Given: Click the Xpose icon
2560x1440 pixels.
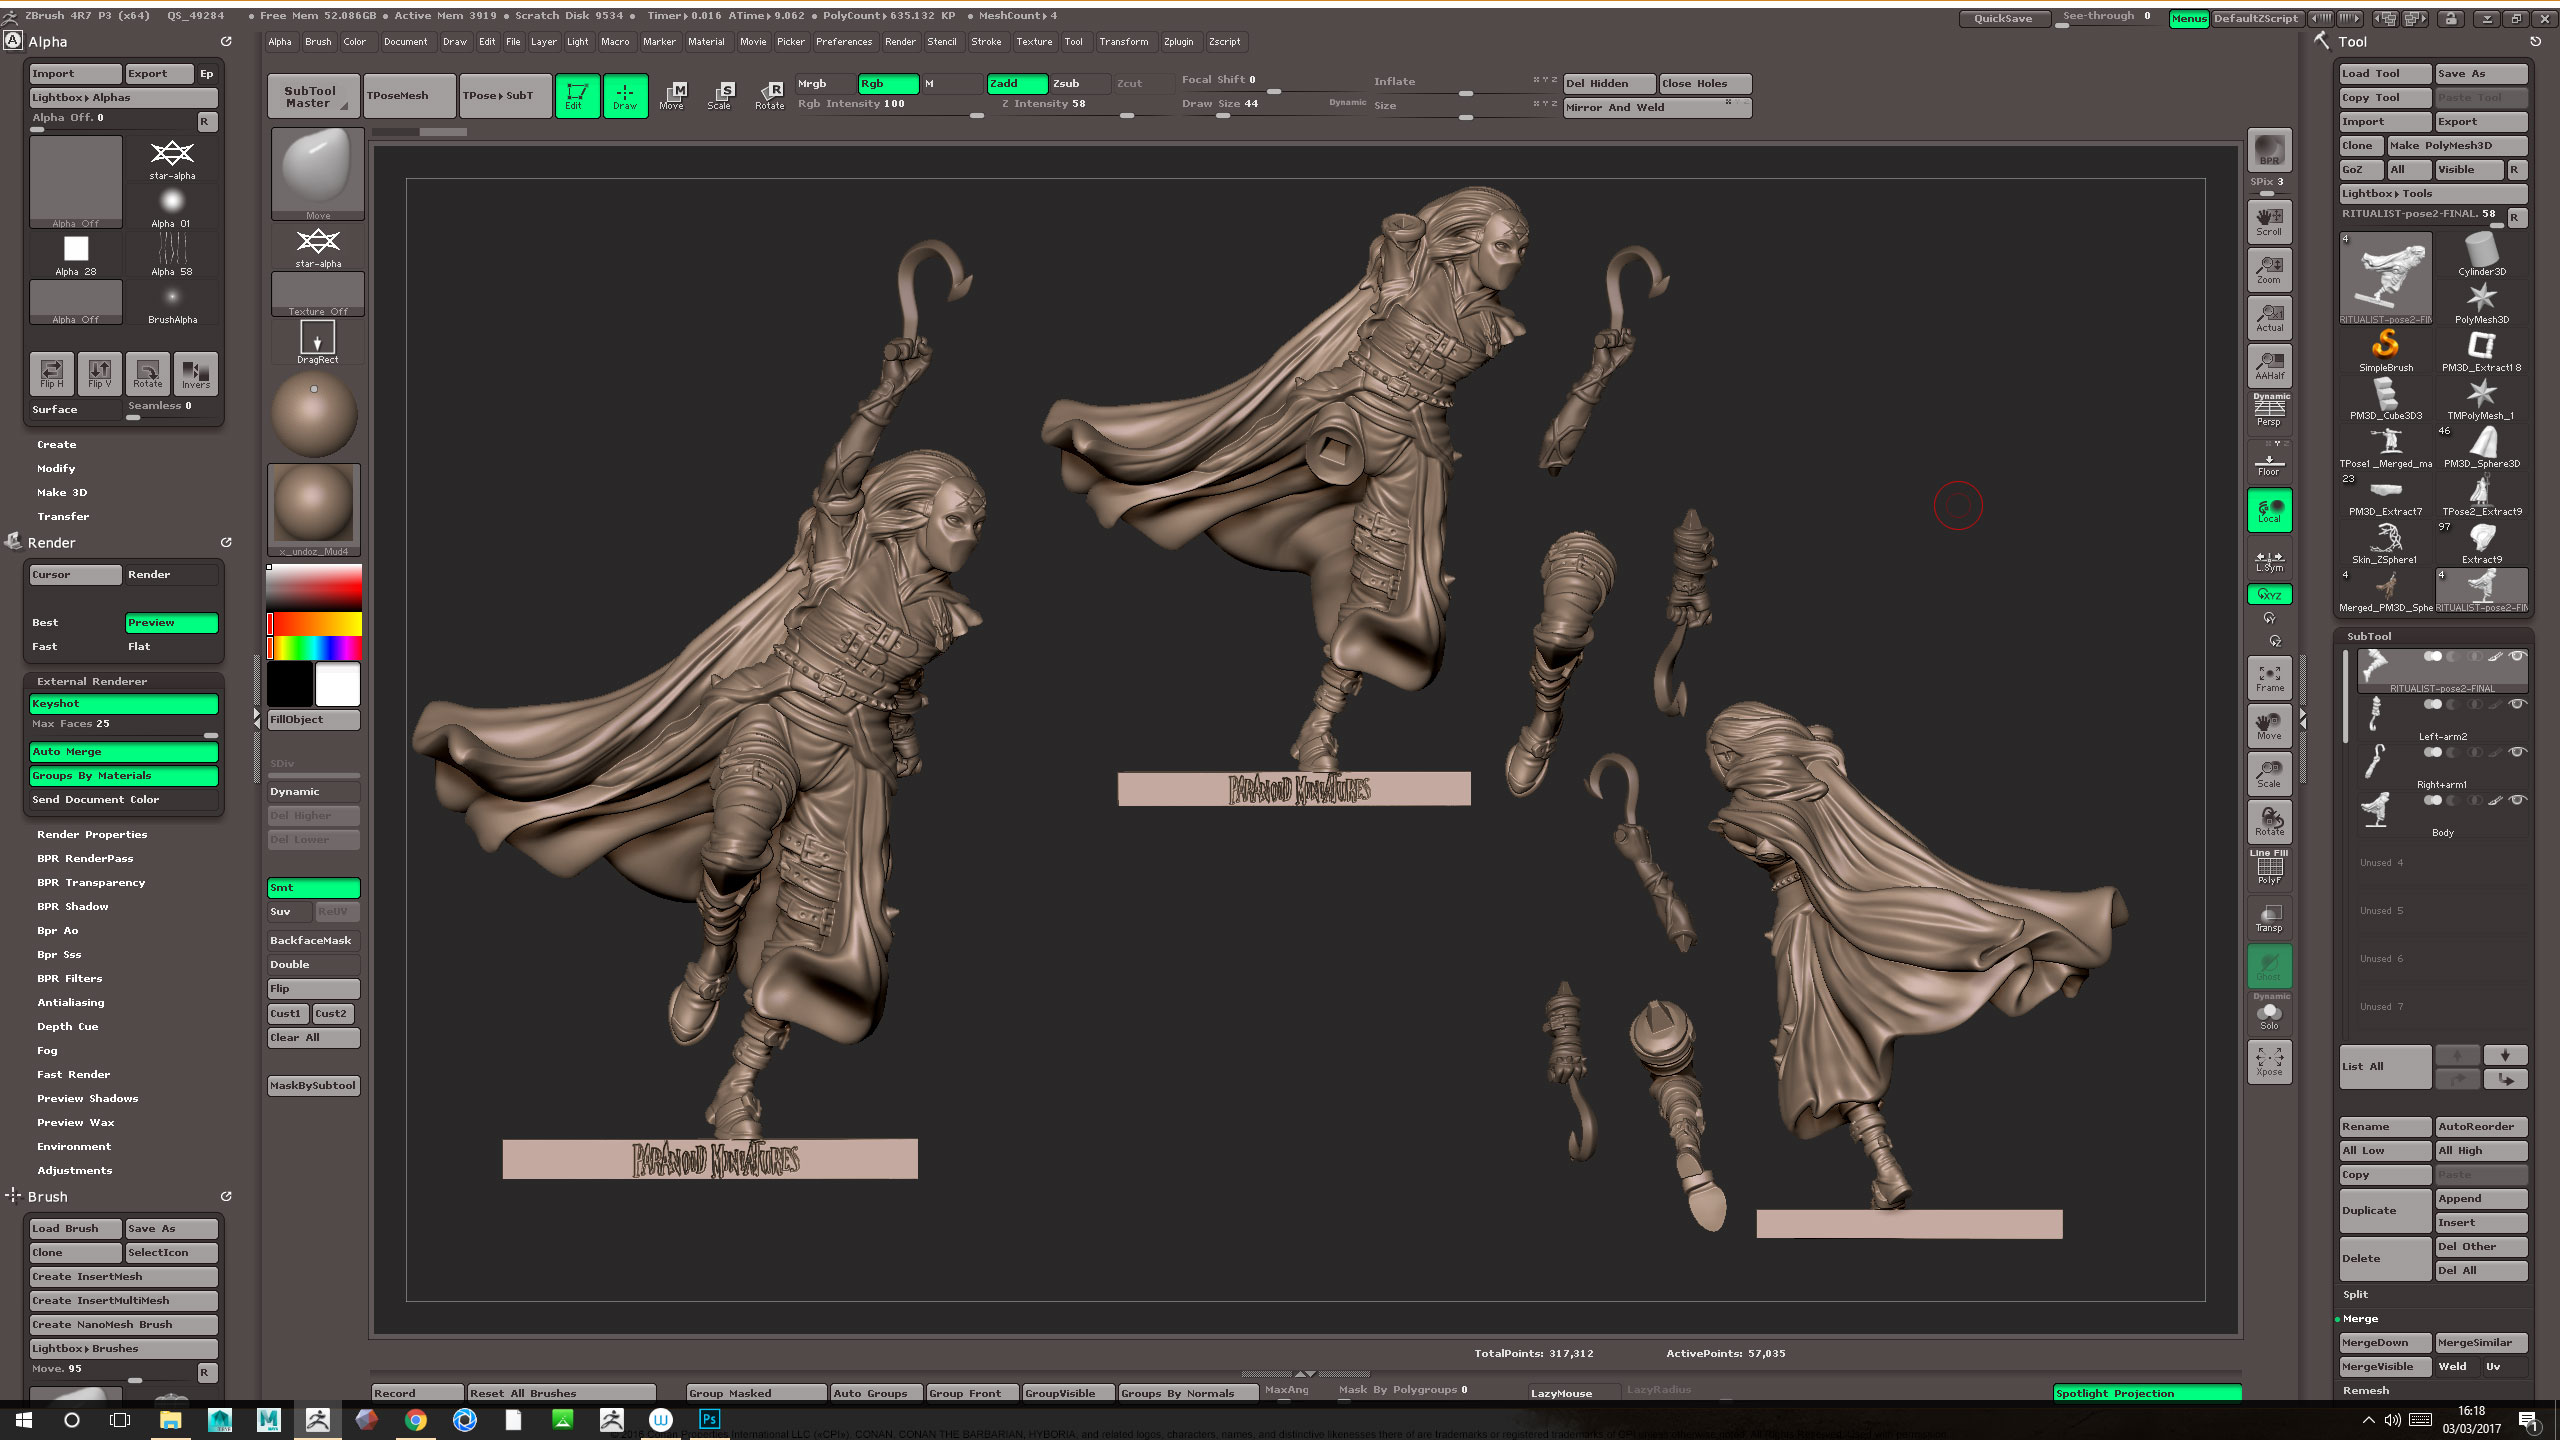Looking at the screenshot, I should pyautogui.click(x=2269, y=1061).
